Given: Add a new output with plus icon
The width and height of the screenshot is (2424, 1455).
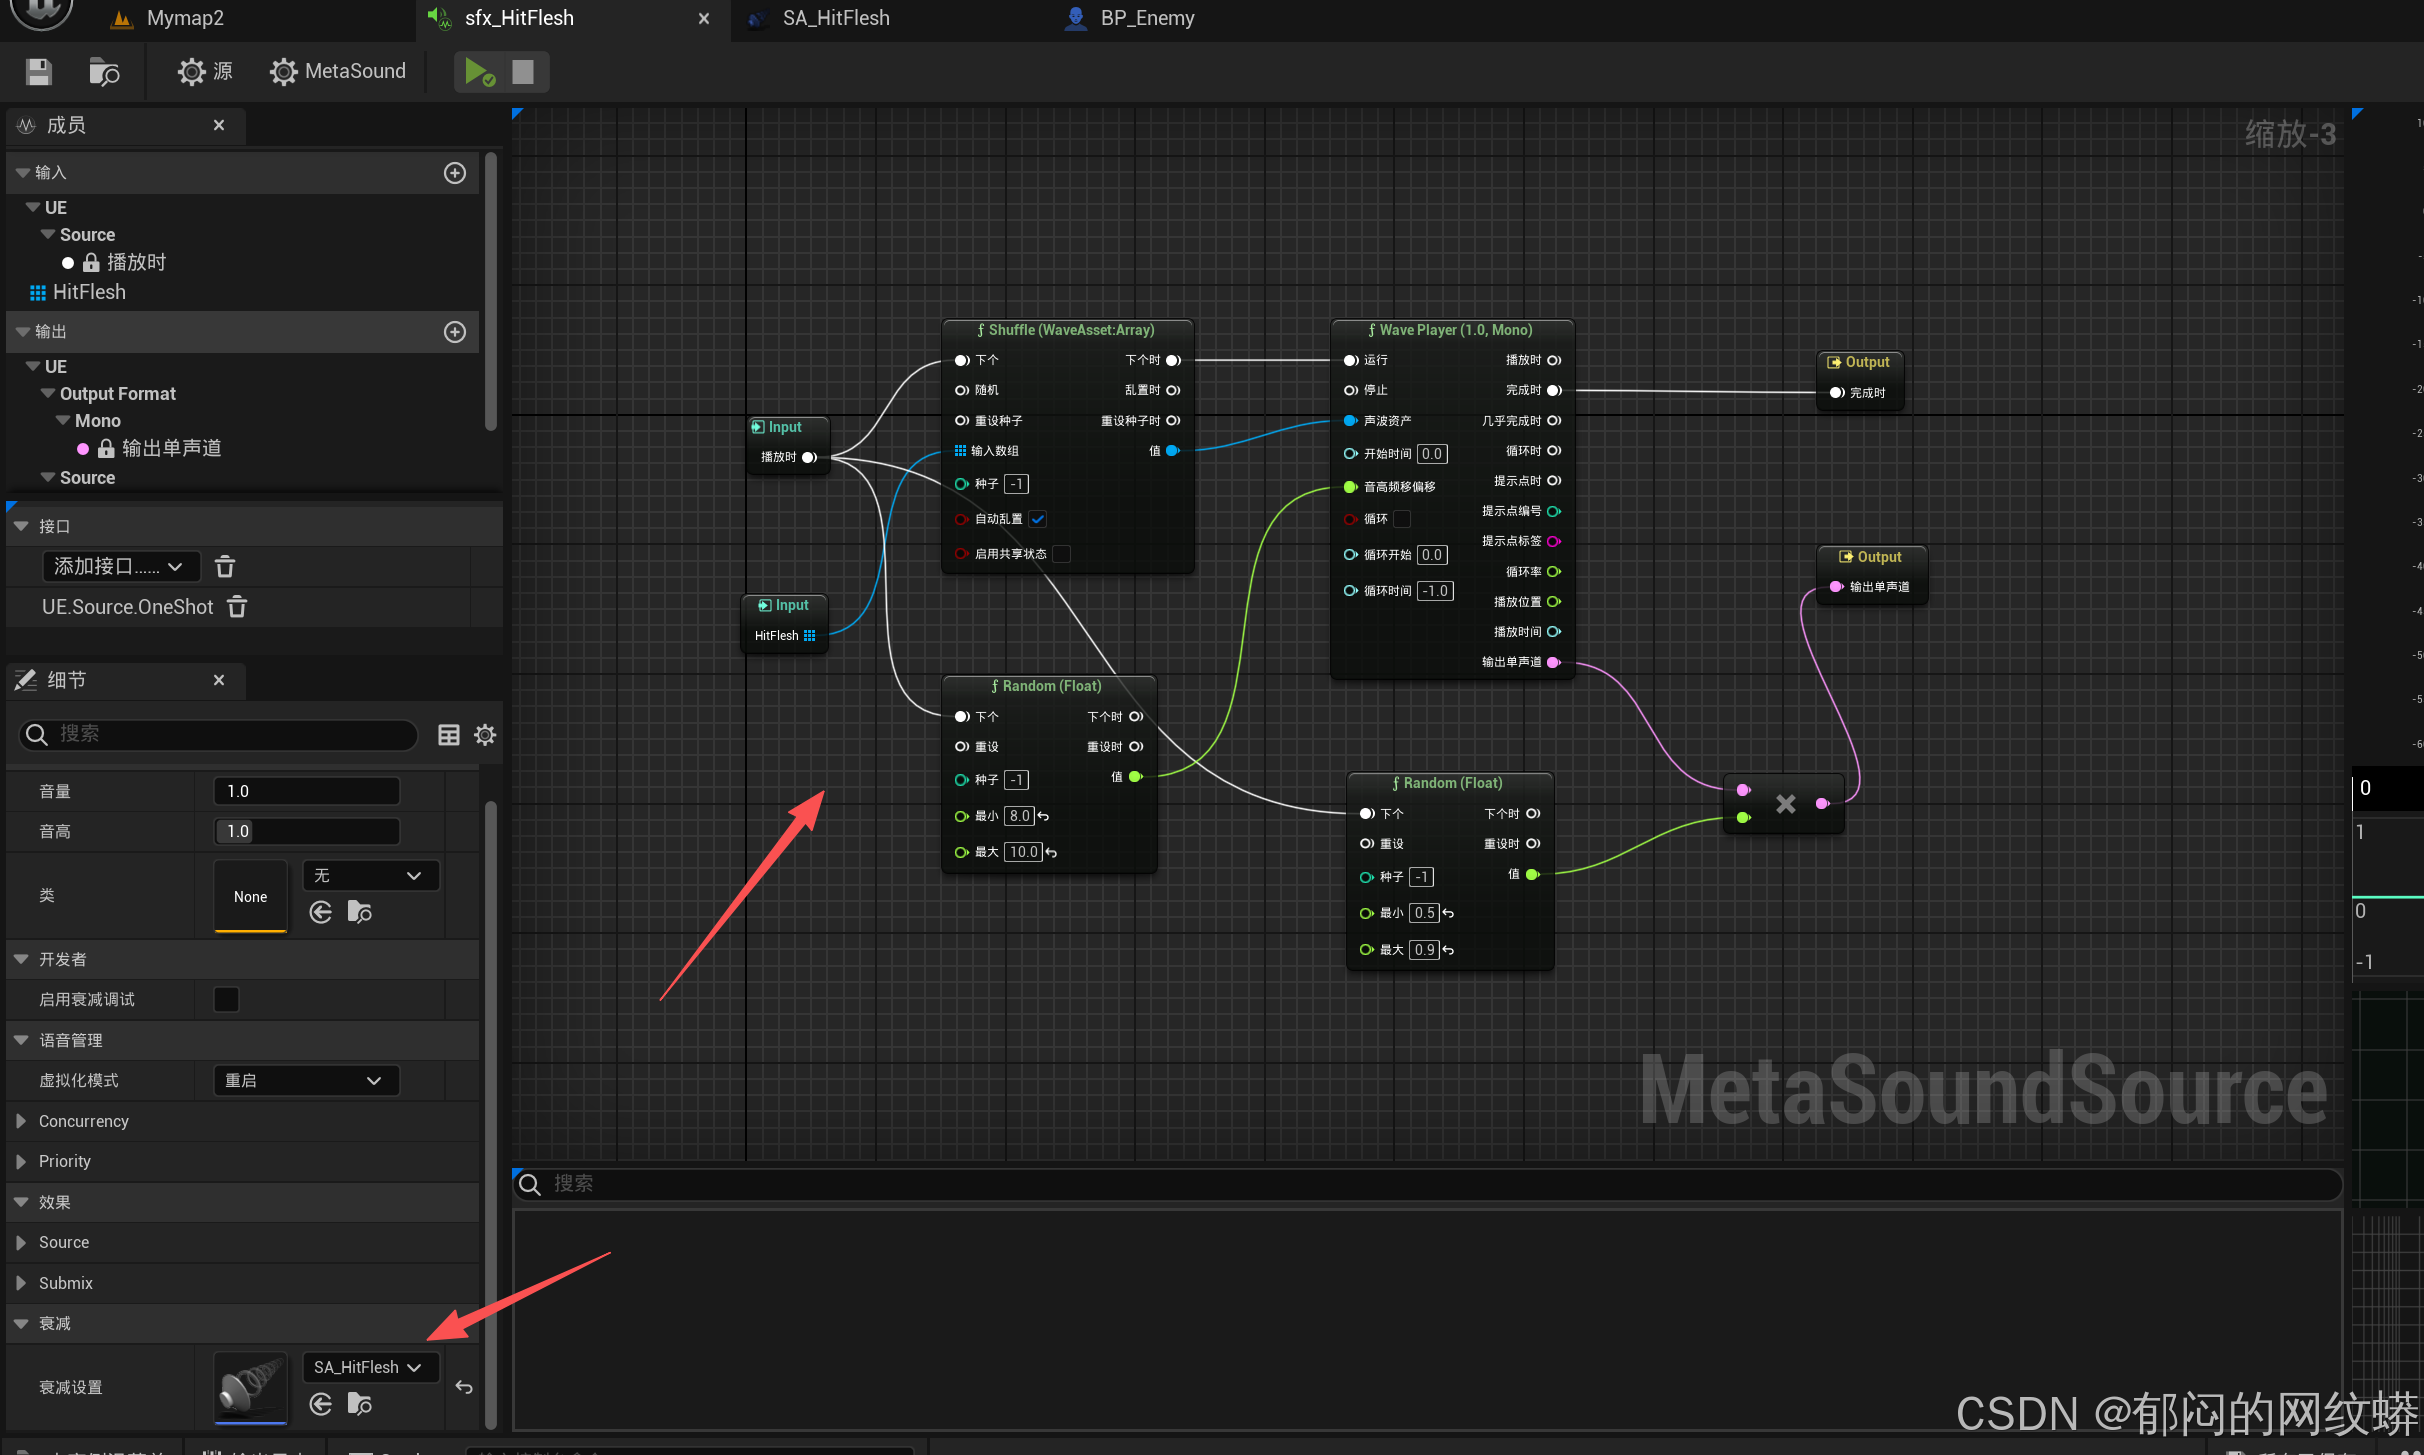Looking at the screenshot, I should [455, 332].
